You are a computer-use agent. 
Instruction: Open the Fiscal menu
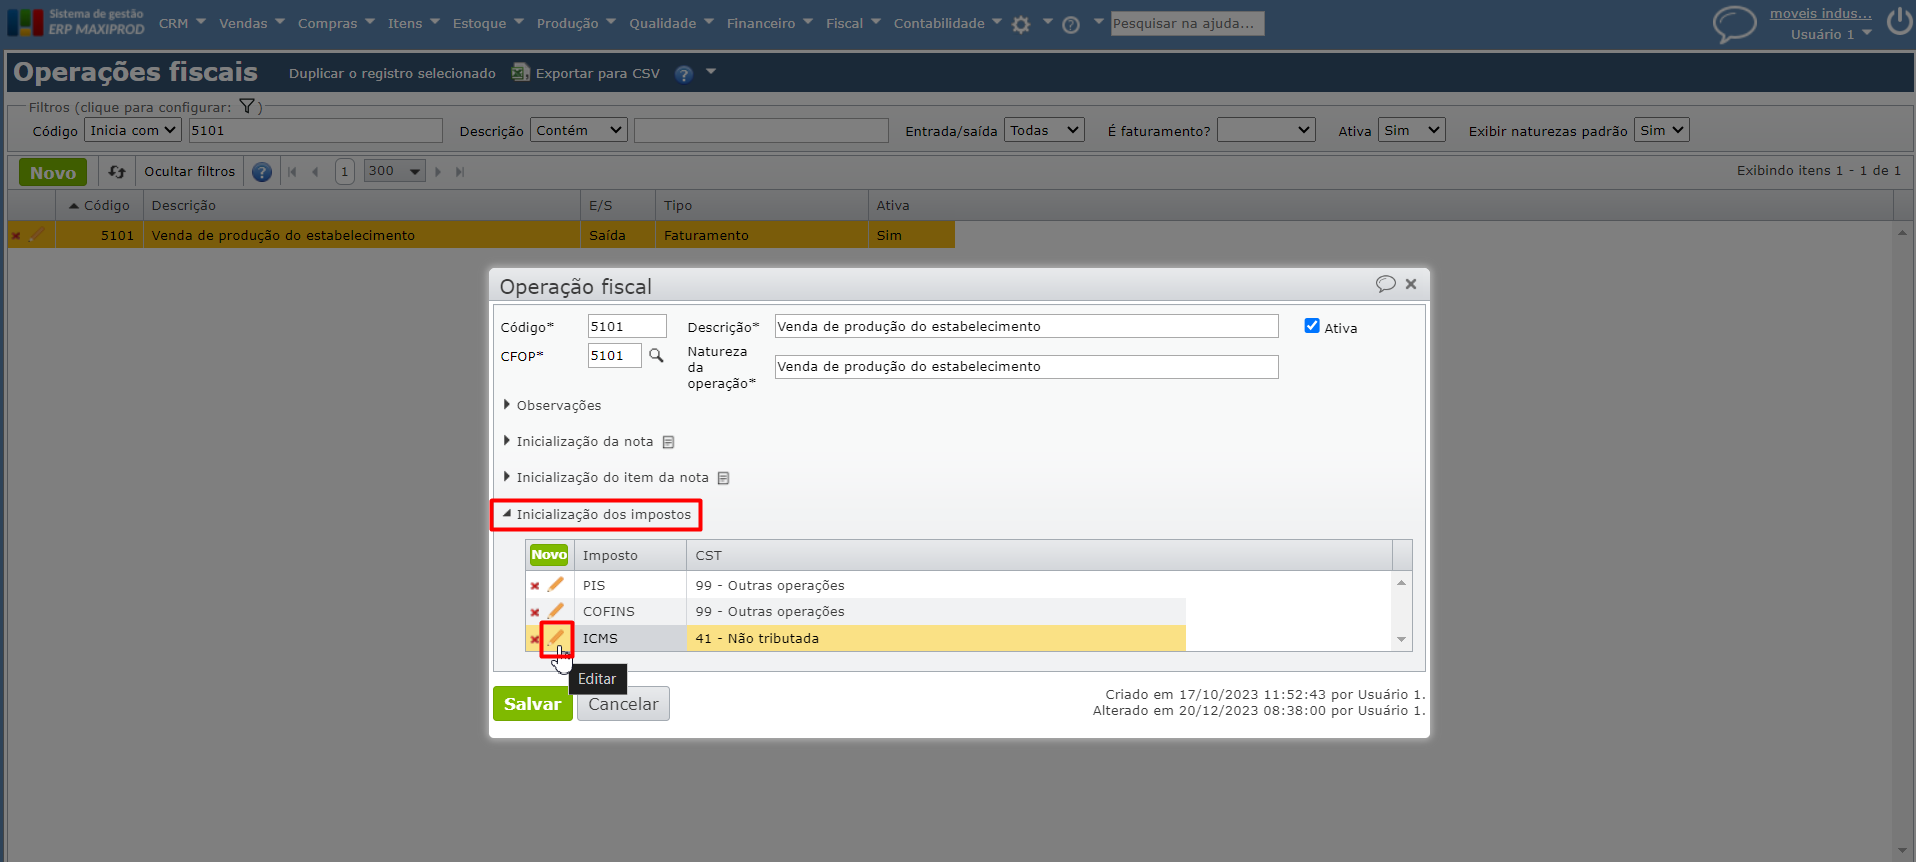(853, 23)
